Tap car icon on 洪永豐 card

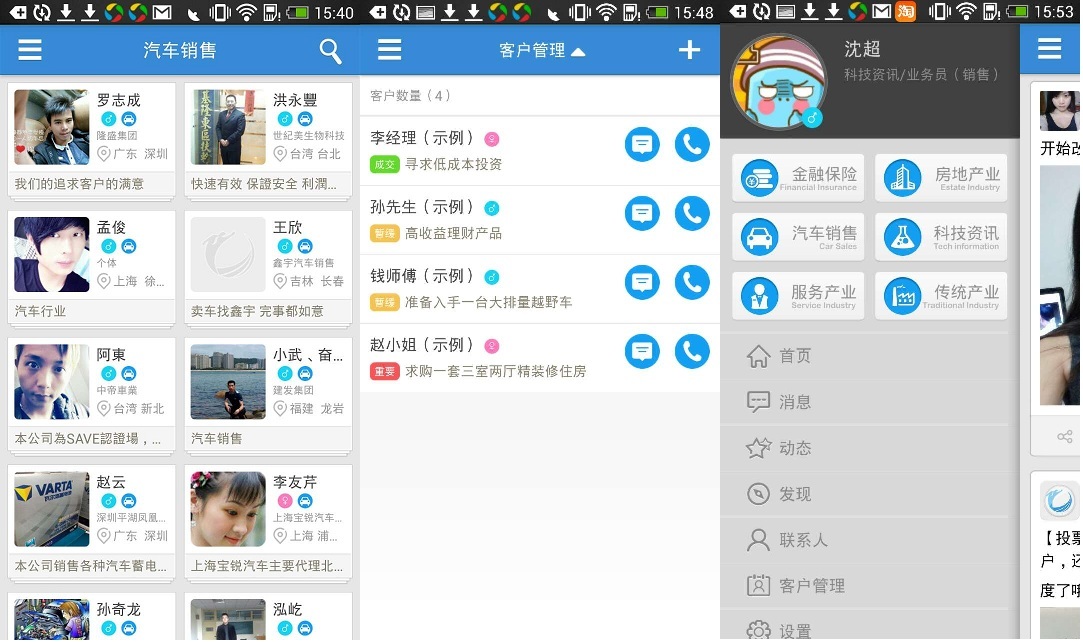coord(305,119)
